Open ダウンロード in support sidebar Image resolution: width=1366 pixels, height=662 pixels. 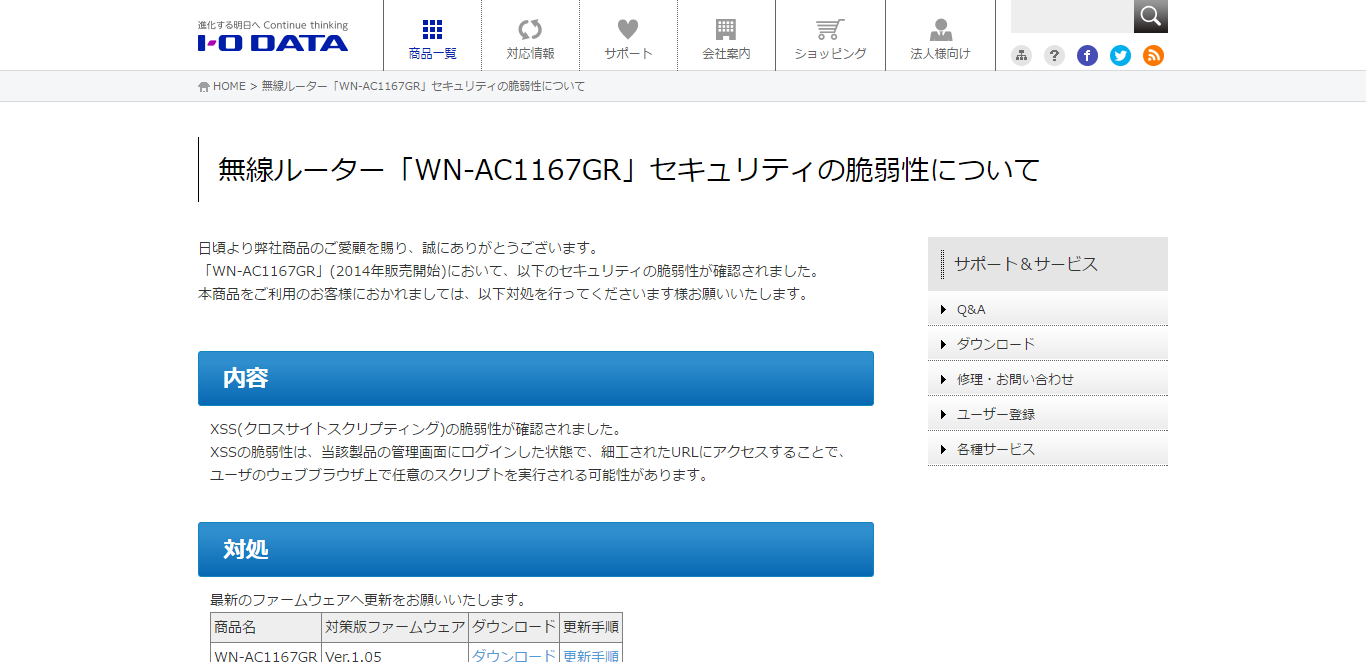tap(1048, 344)
